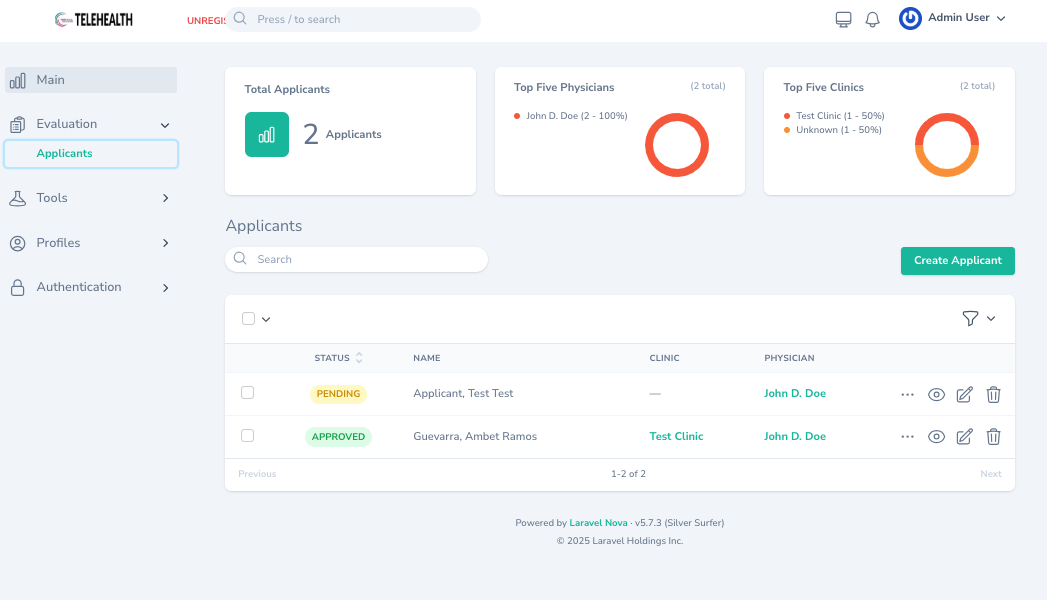
Task: Delete the Applicant, Test Test row
Action: (993, 394)
